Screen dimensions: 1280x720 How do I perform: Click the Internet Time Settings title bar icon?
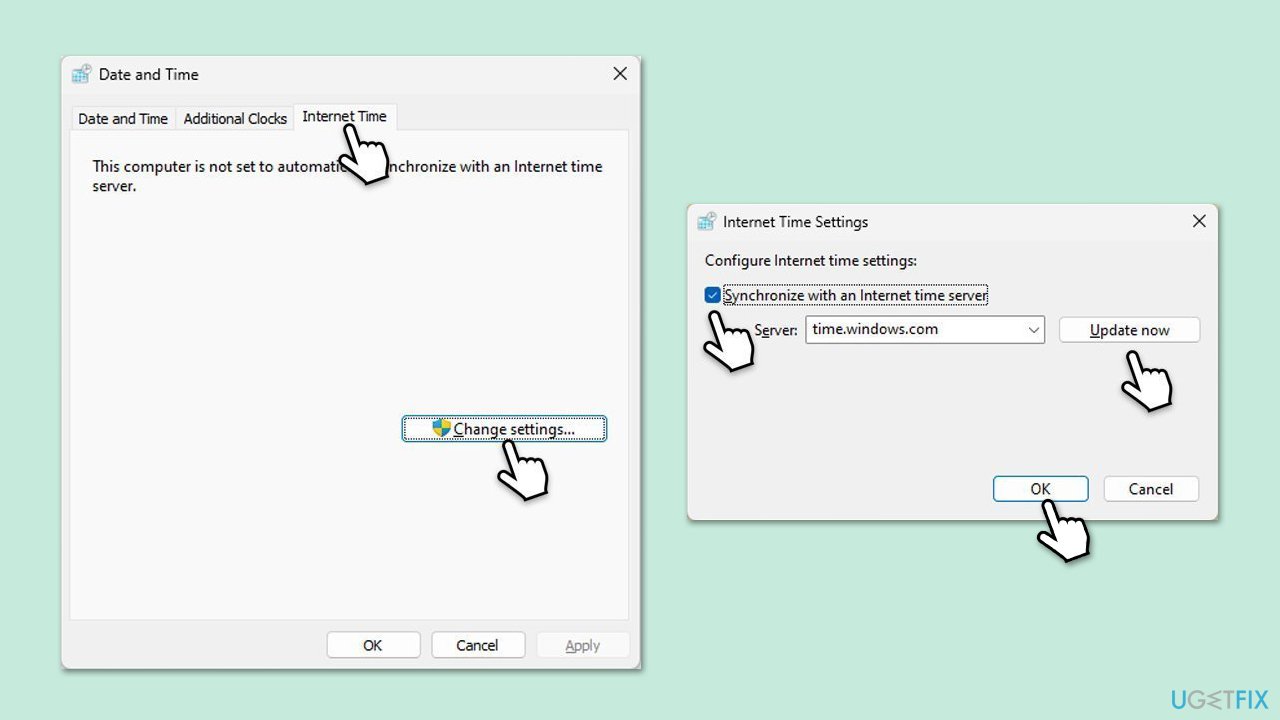707,221
